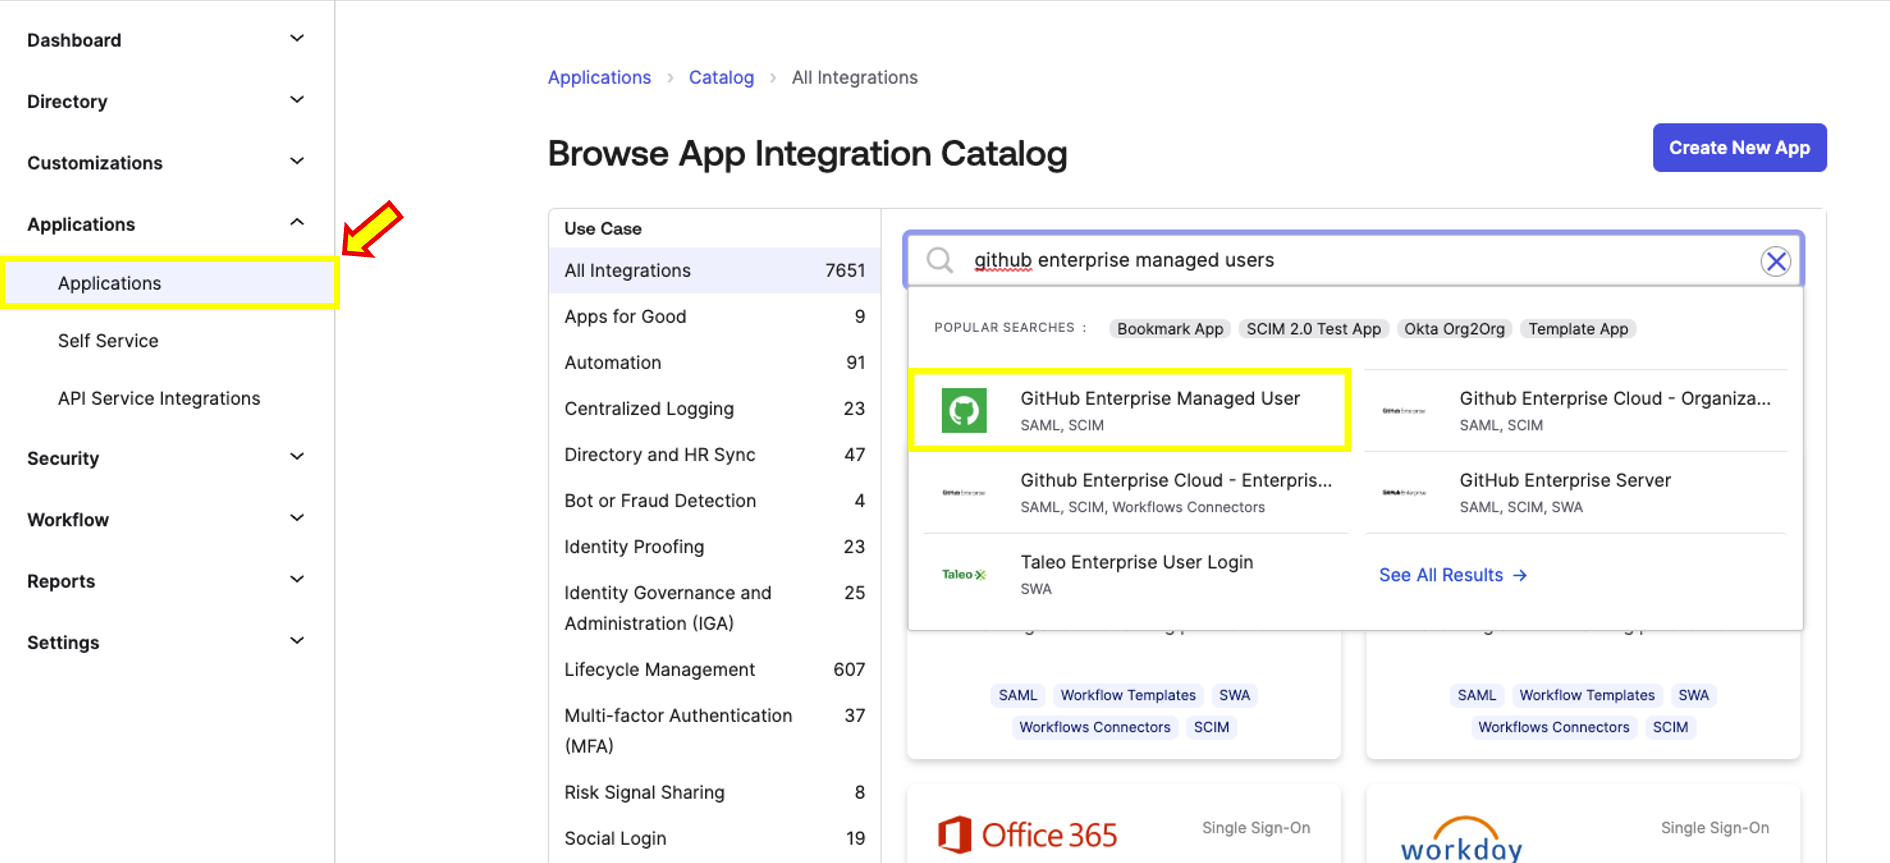Open the Directory sidebar section
Screen dimensions: 1890x863
coord(167,101)
